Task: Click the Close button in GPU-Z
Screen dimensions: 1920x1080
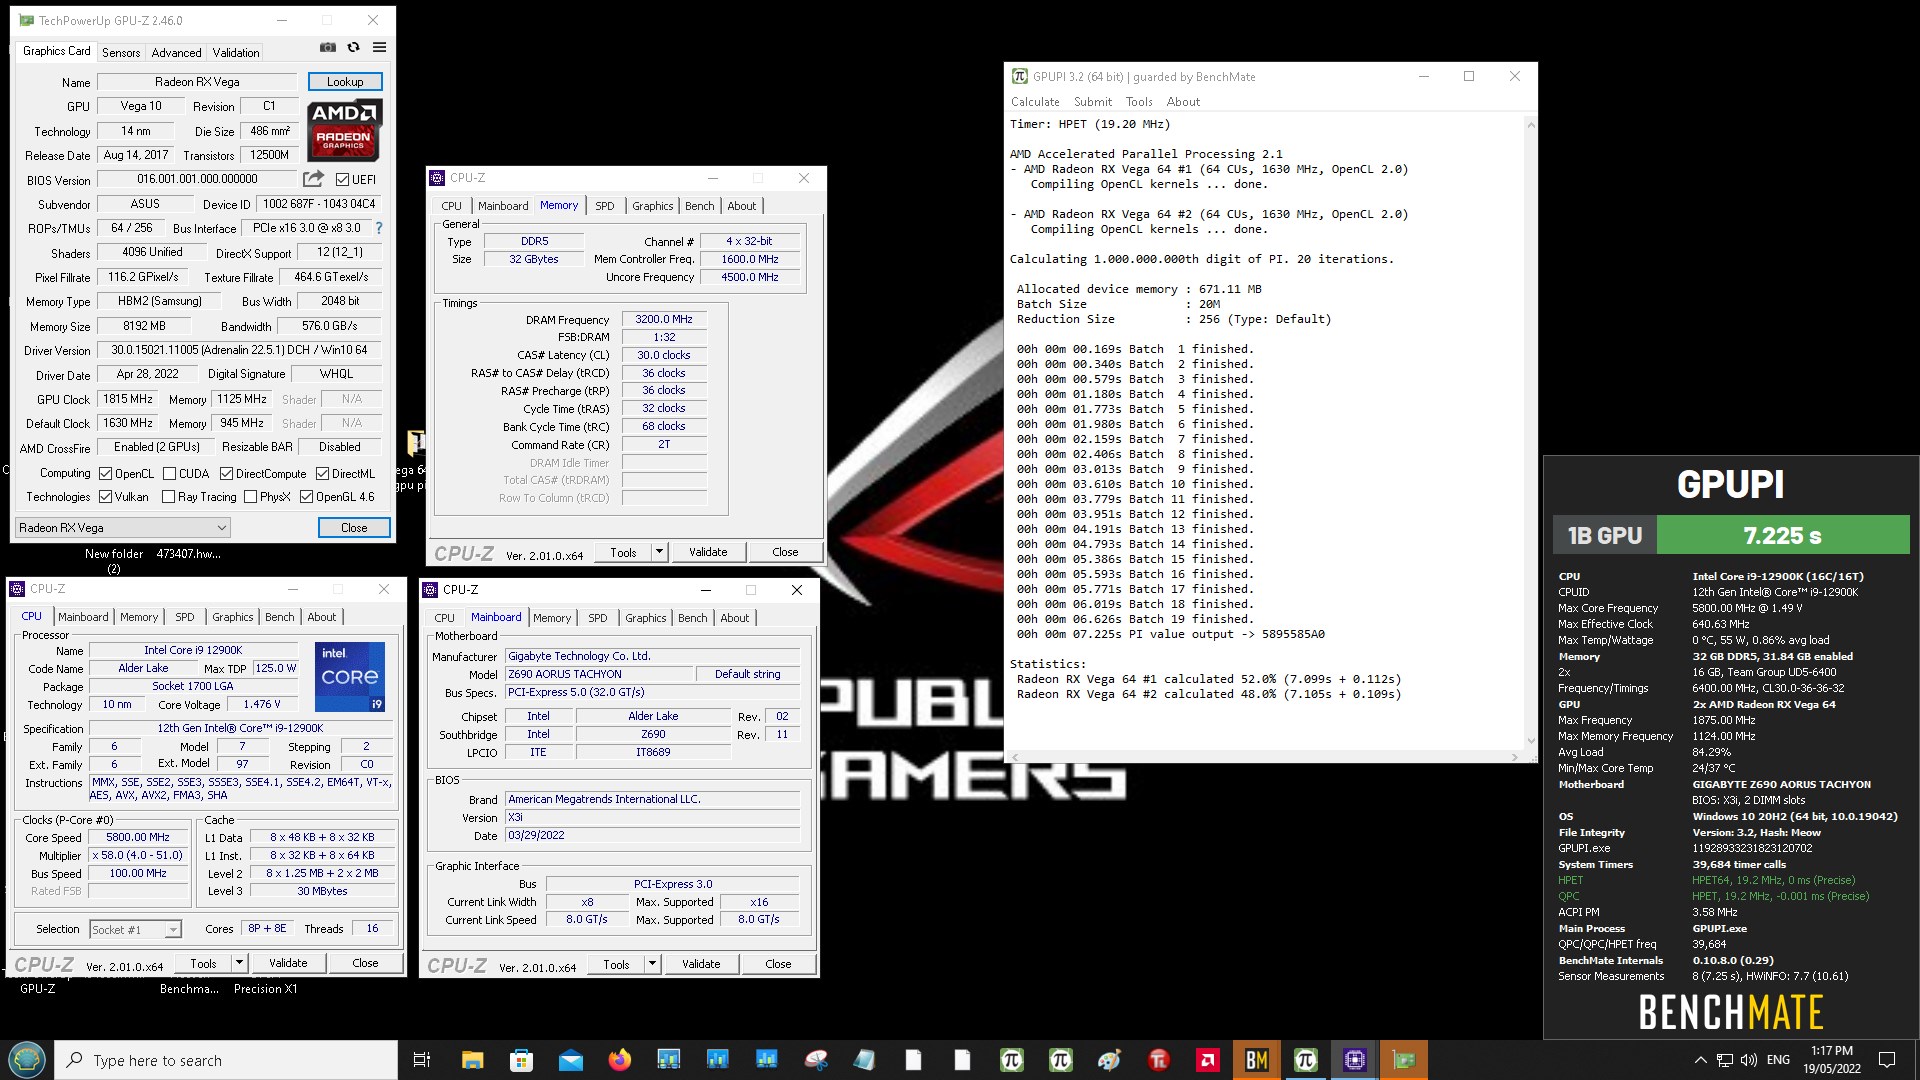Action: (354, 528)
